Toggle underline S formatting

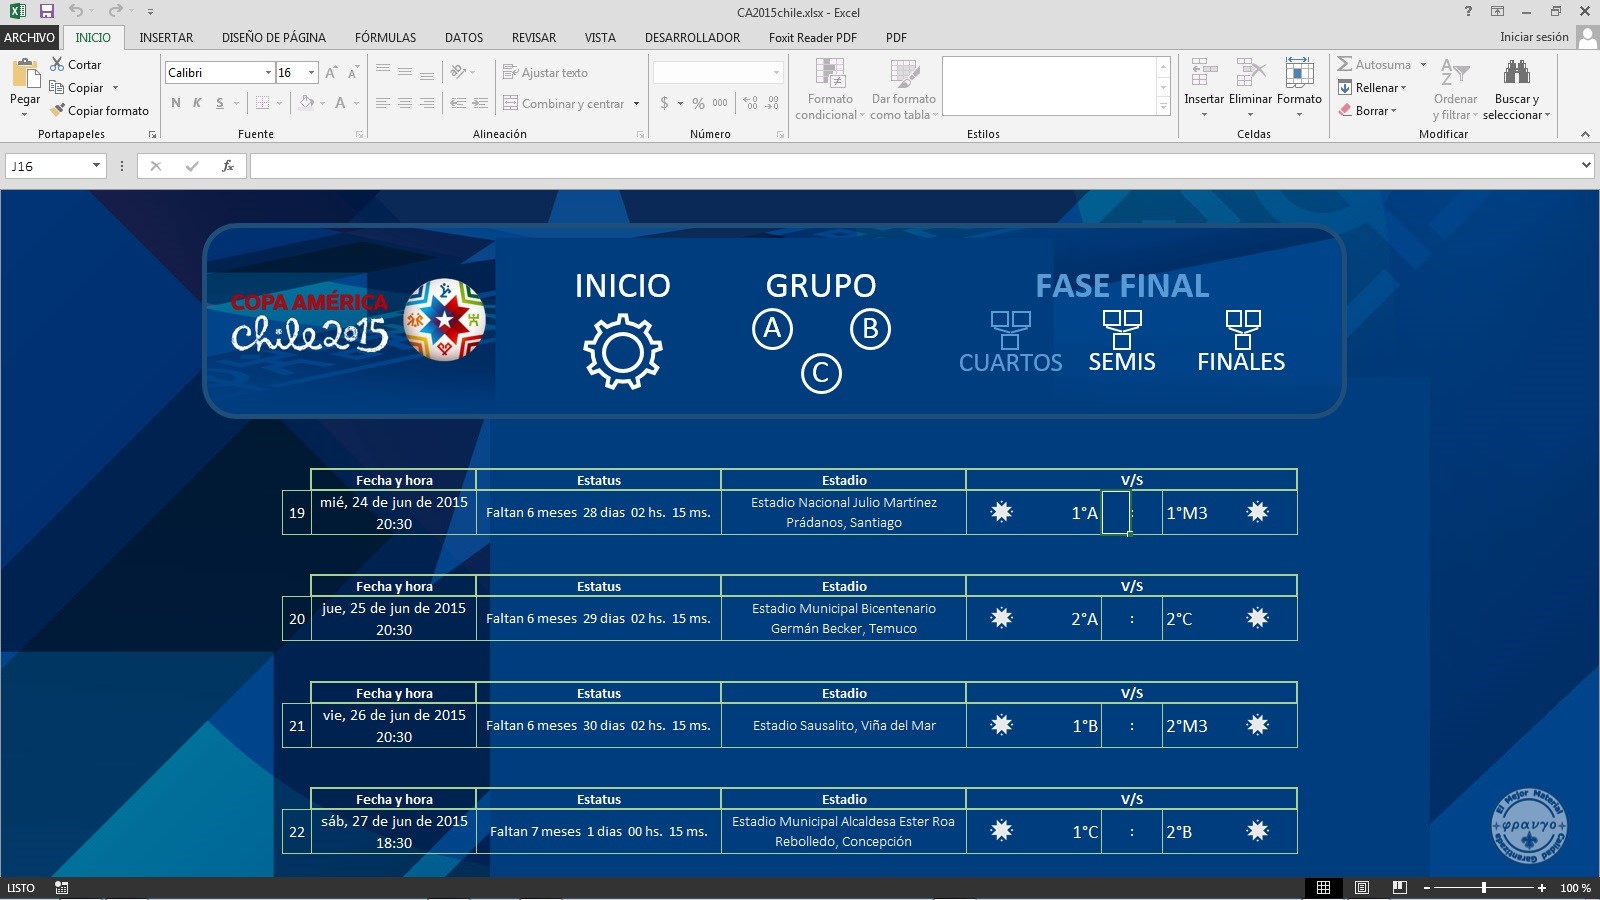coord(220,103)
